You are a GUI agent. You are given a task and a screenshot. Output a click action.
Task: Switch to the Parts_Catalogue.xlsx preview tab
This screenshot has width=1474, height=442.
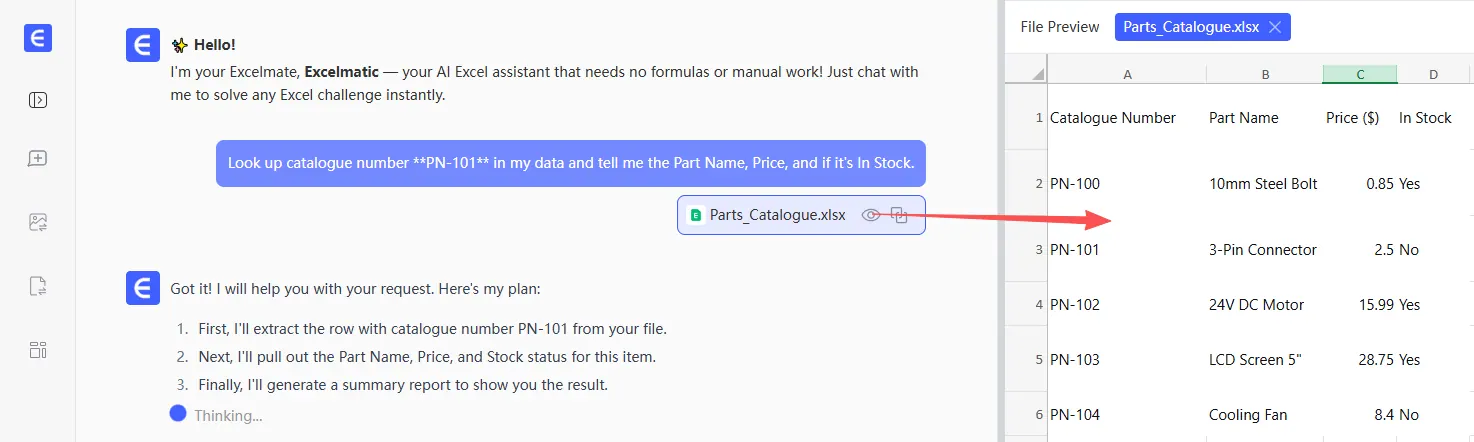pos(1190,28)
